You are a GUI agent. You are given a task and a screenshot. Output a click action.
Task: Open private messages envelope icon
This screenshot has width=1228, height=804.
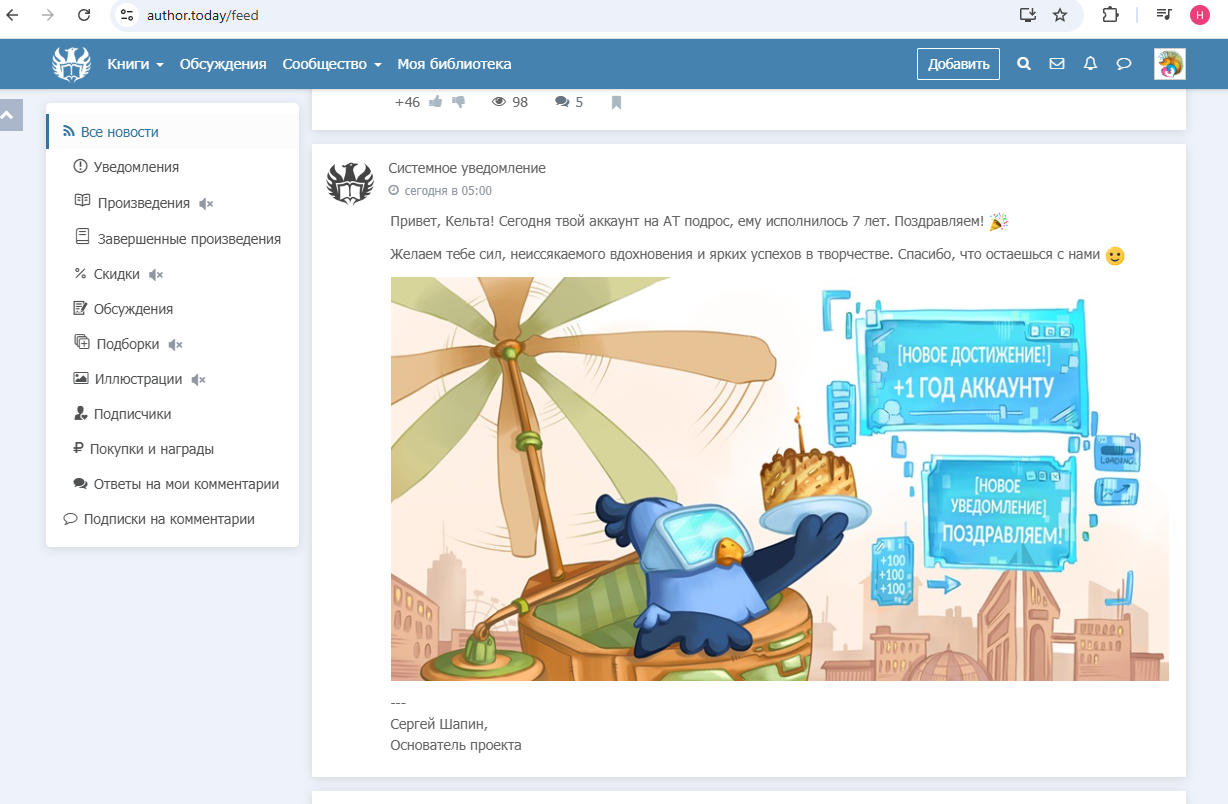(x=1057, y=64)
